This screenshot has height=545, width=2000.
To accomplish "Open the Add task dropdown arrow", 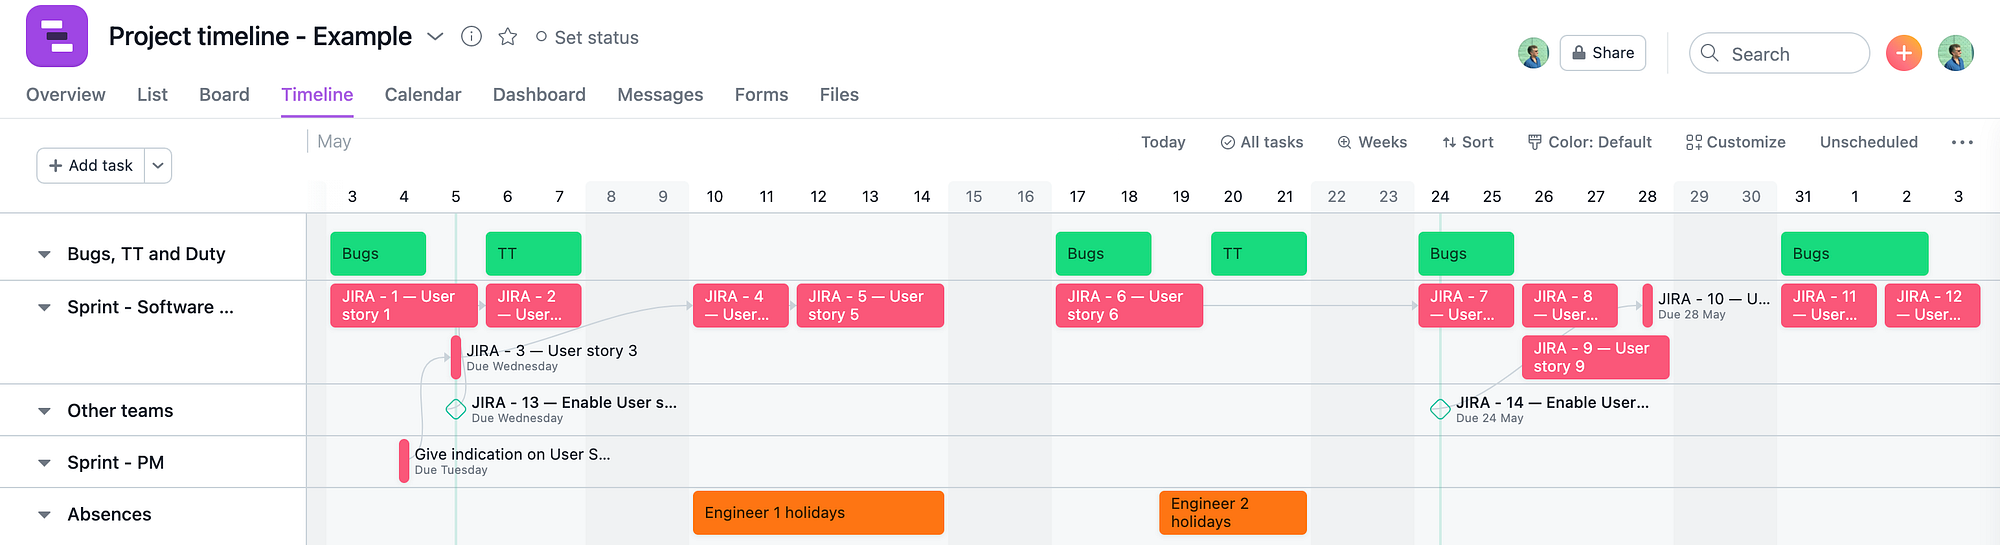I will 158,166.
